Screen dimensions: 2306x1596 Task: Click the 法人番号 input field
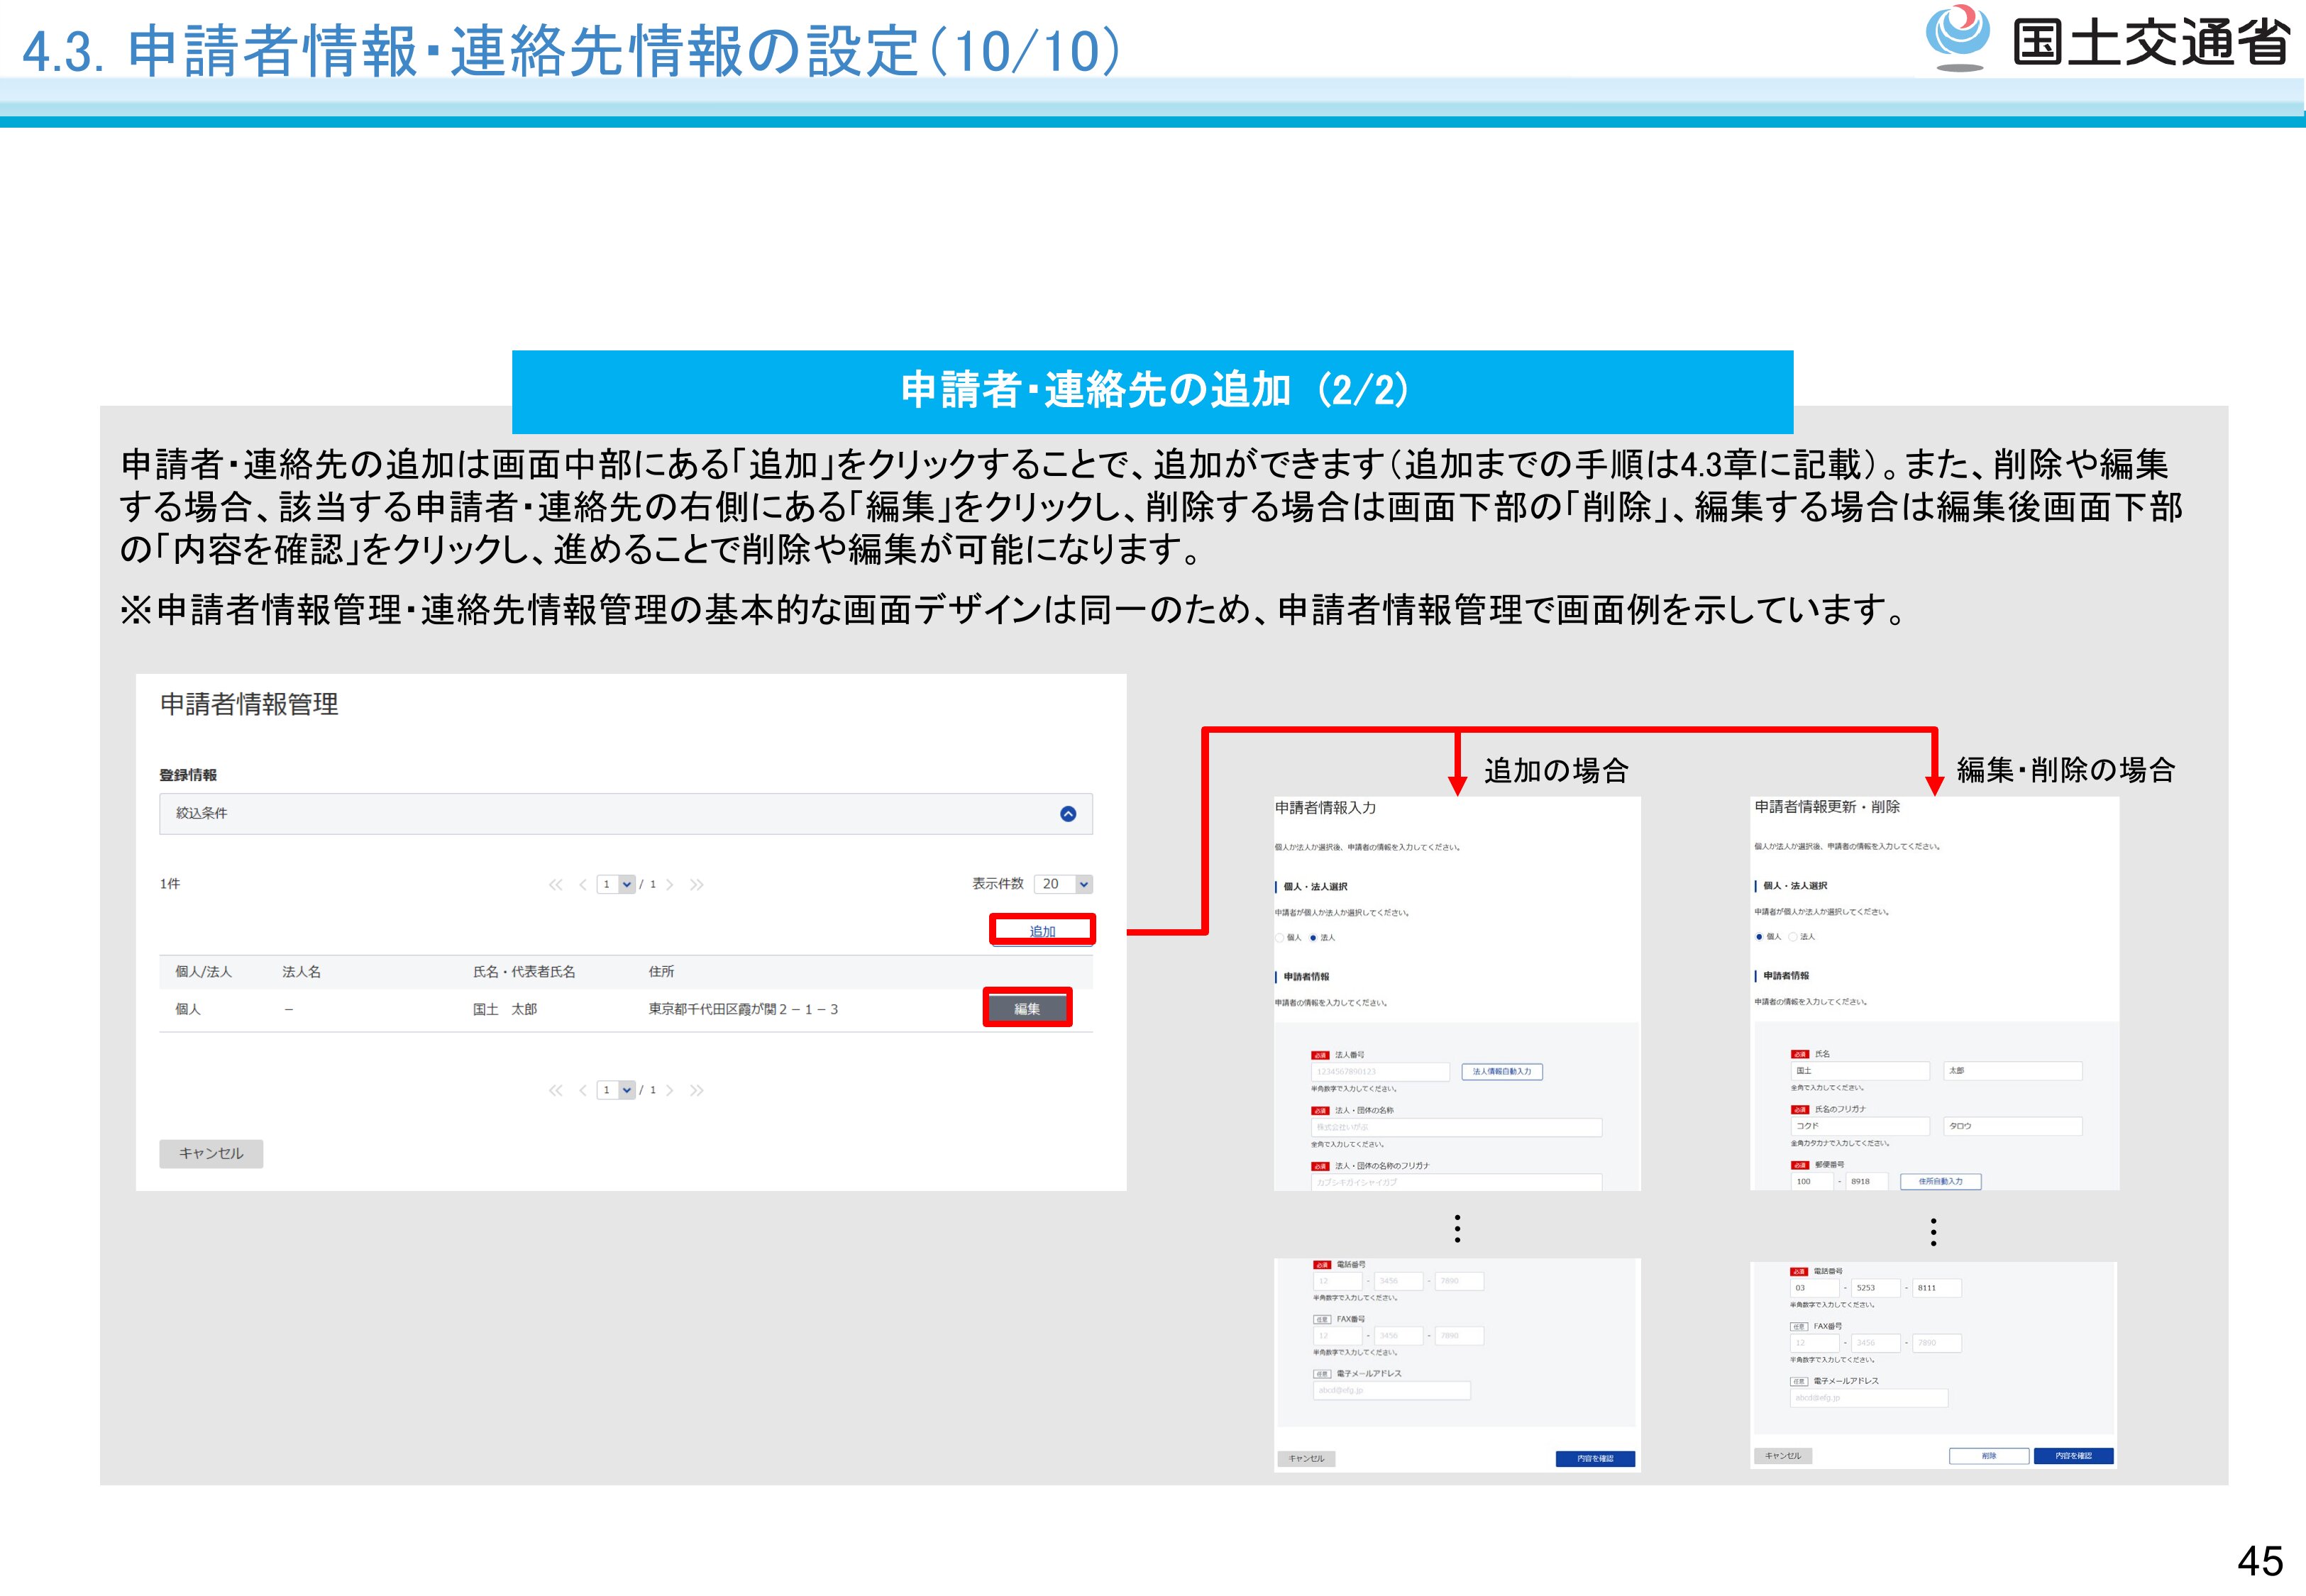tap(1380, 1072)
